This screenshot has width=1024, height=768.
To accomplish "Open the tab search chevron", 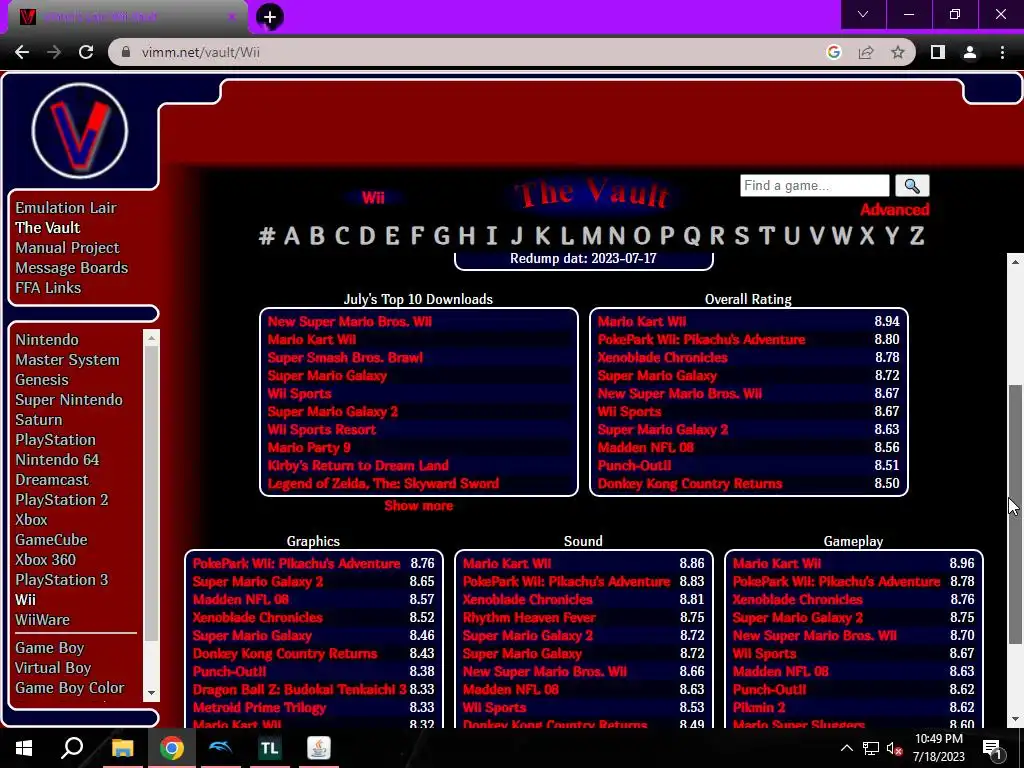I will tap(863, 14).
